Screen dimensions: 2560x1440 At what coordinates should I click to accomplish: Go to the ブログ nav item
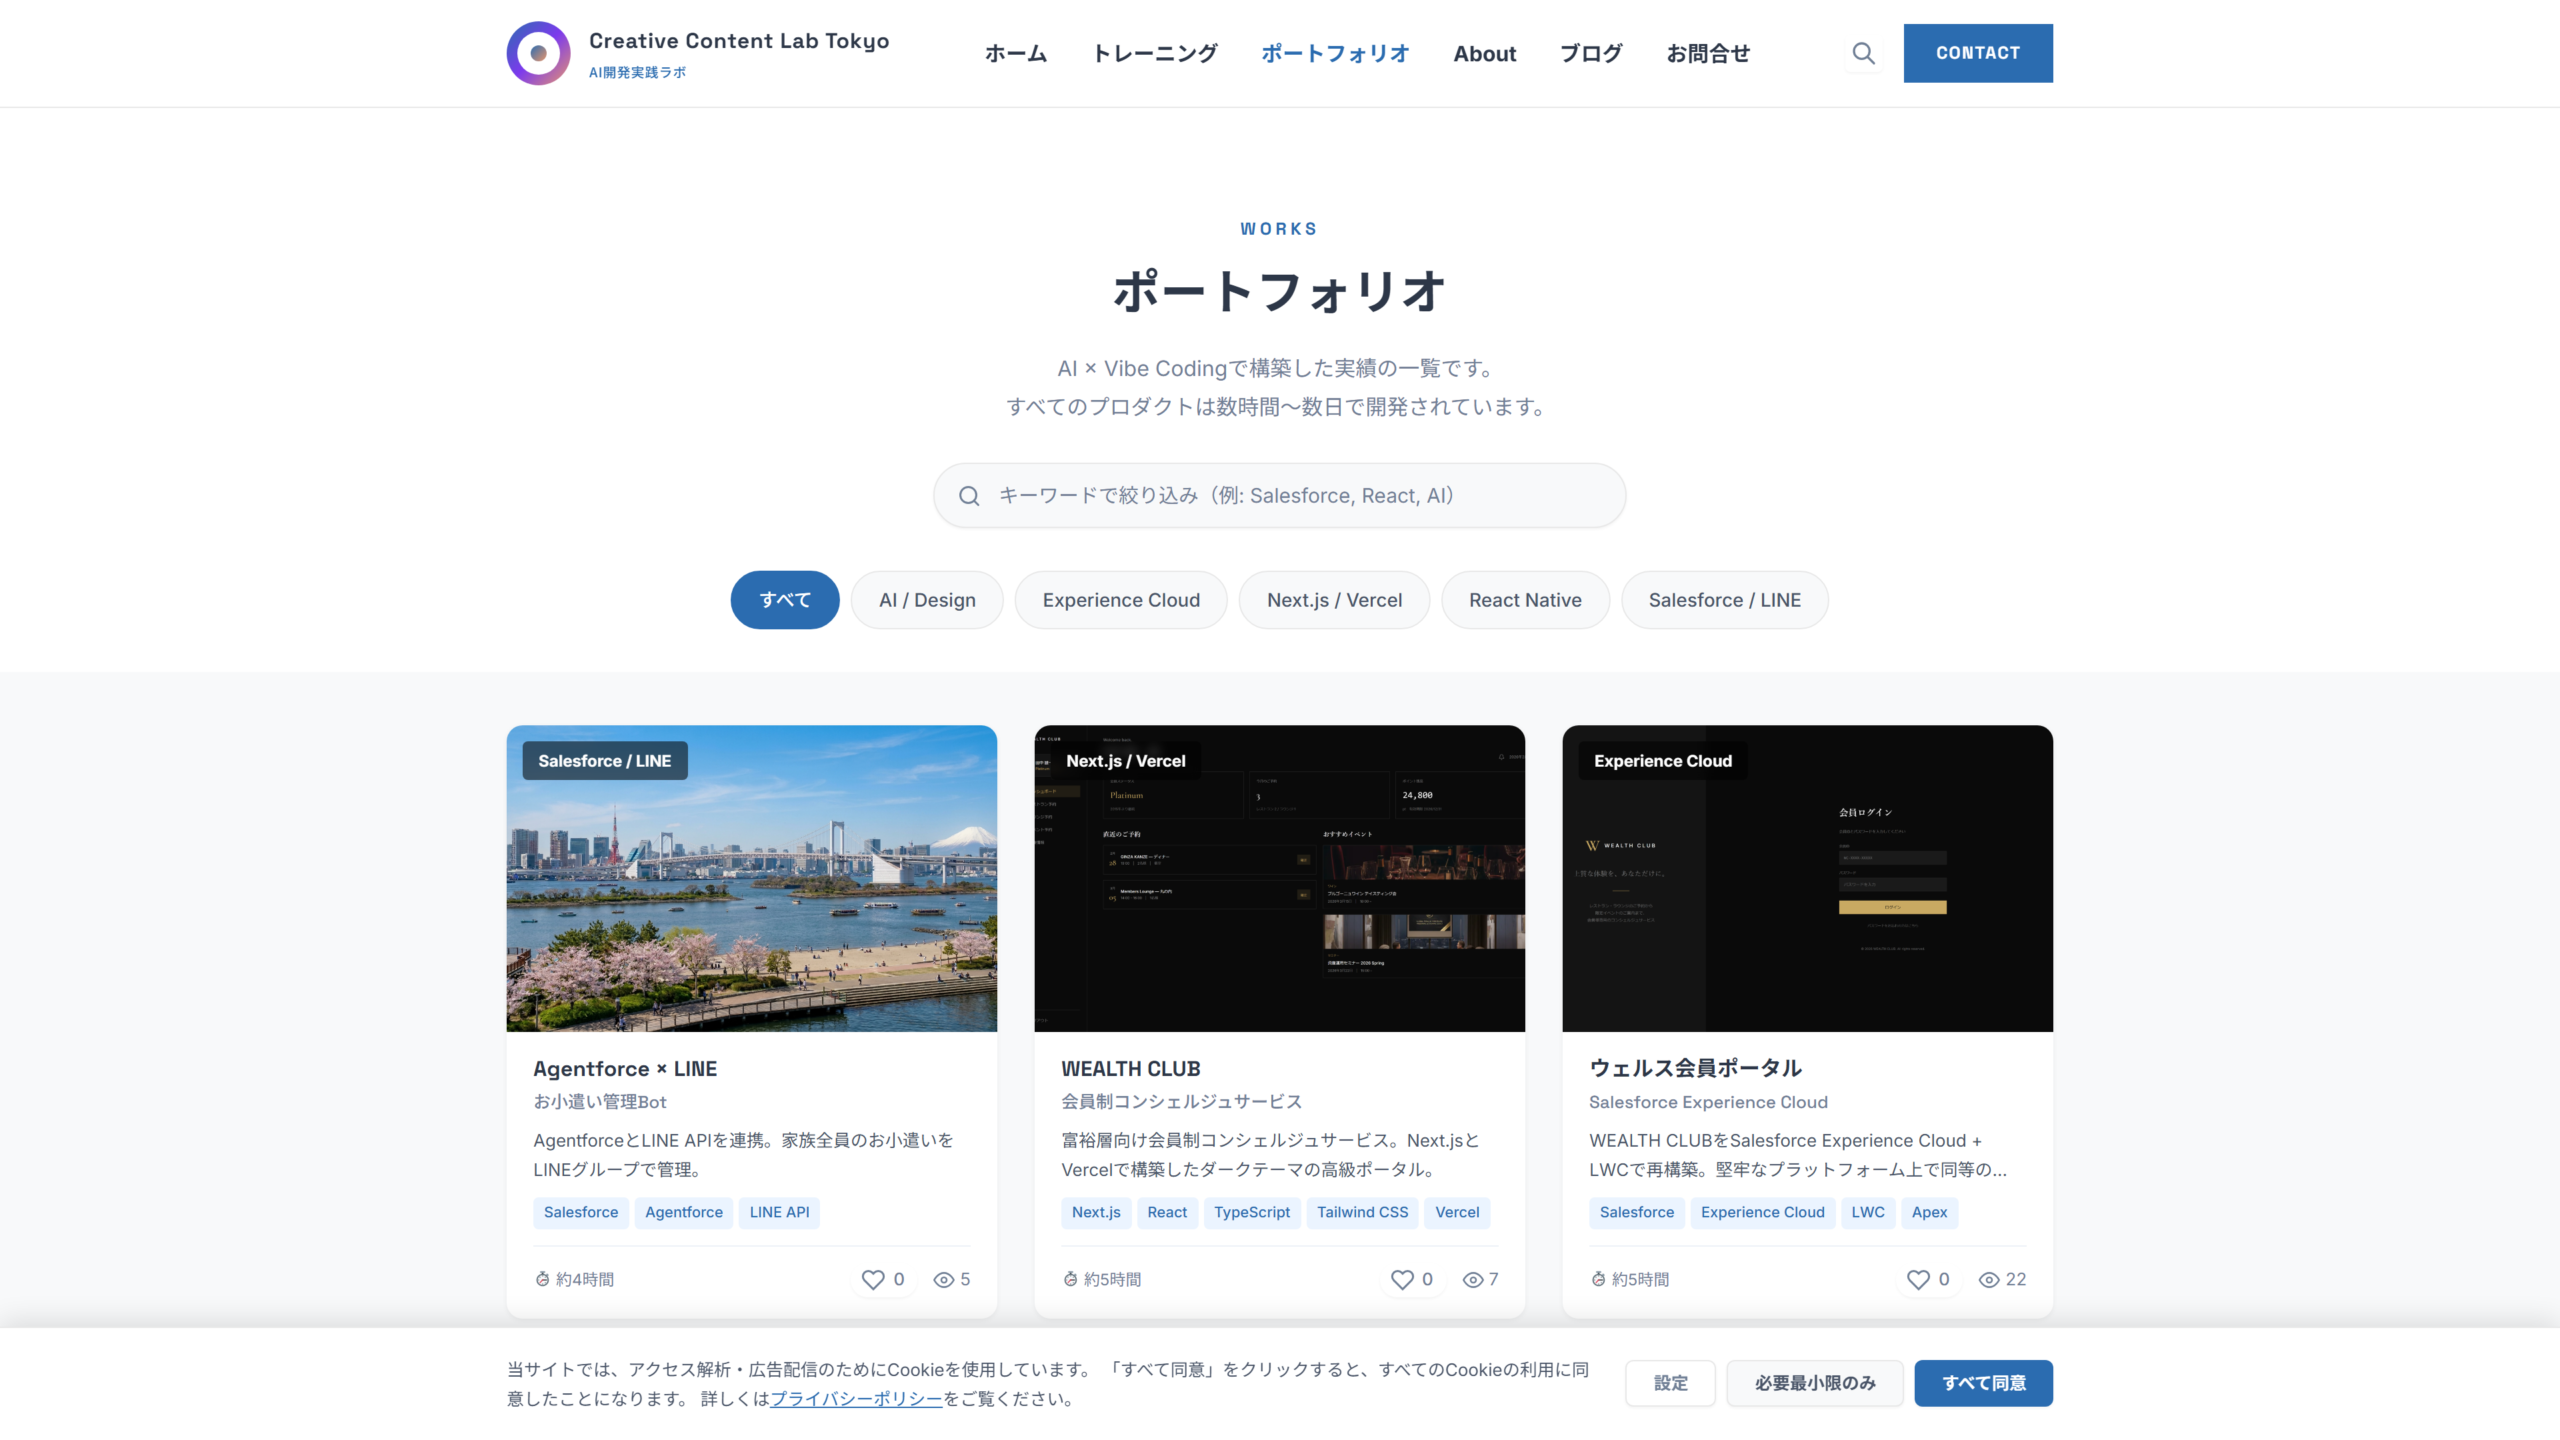click(x=1591, y=54)
